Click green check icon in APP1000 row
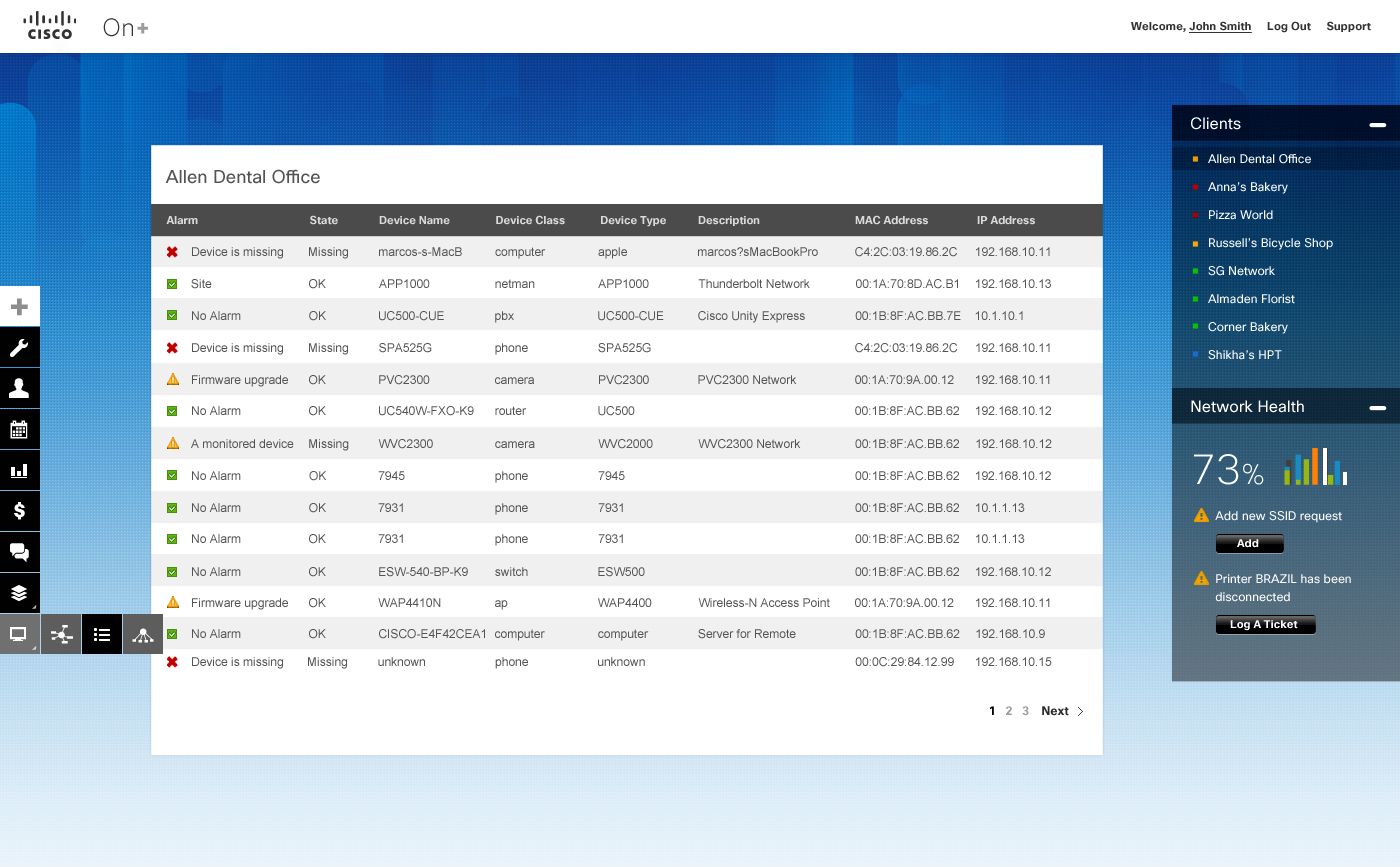Image resolution: width=1400 pixels, height=867 pixels. [x=172, y=284]
